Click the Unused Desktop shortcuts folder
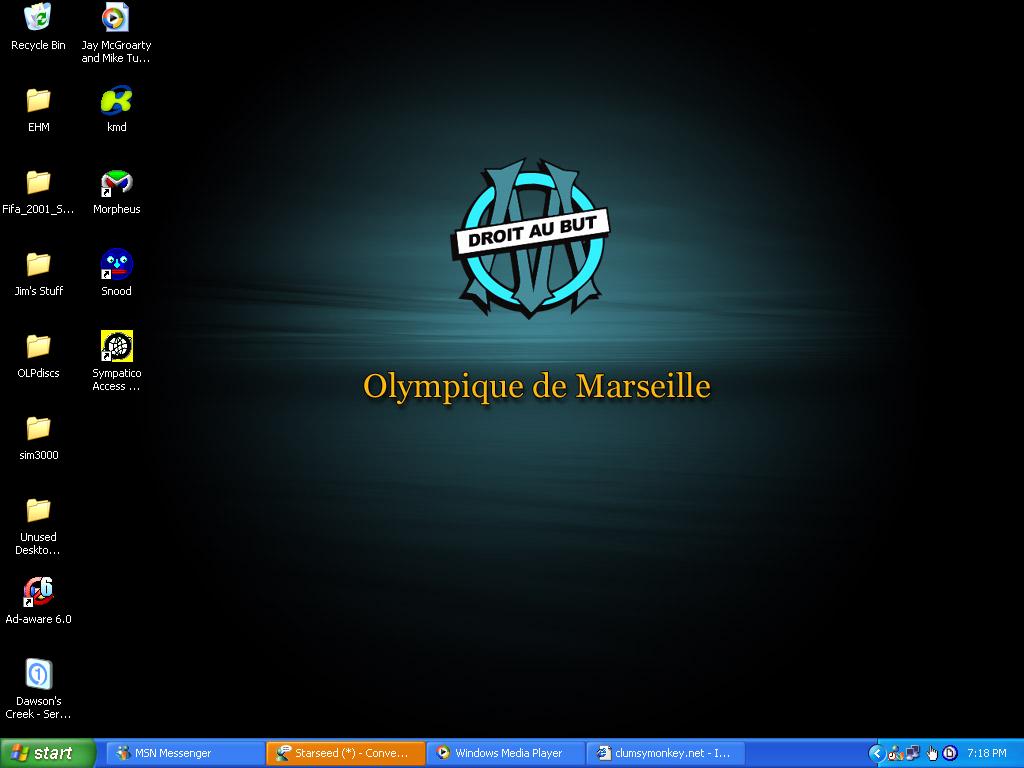1024x768 pixels. pyautogui.click(x=38, y=511)
